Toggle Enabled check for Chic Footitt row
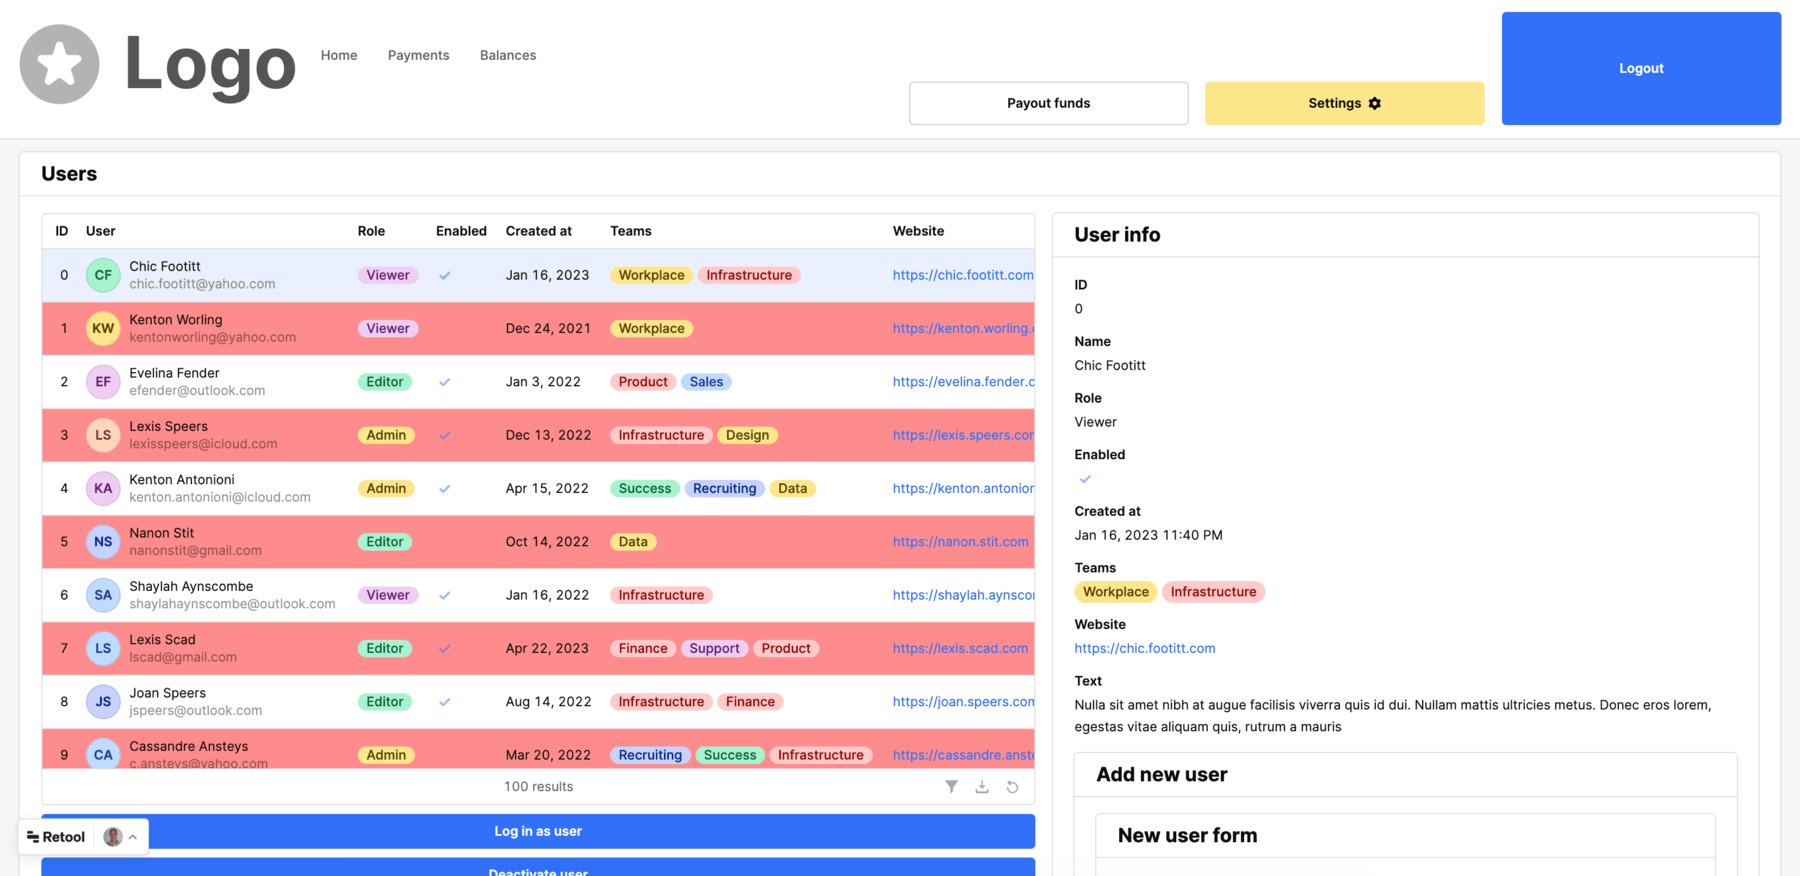 pyautogui.click(x=445, y=275)
